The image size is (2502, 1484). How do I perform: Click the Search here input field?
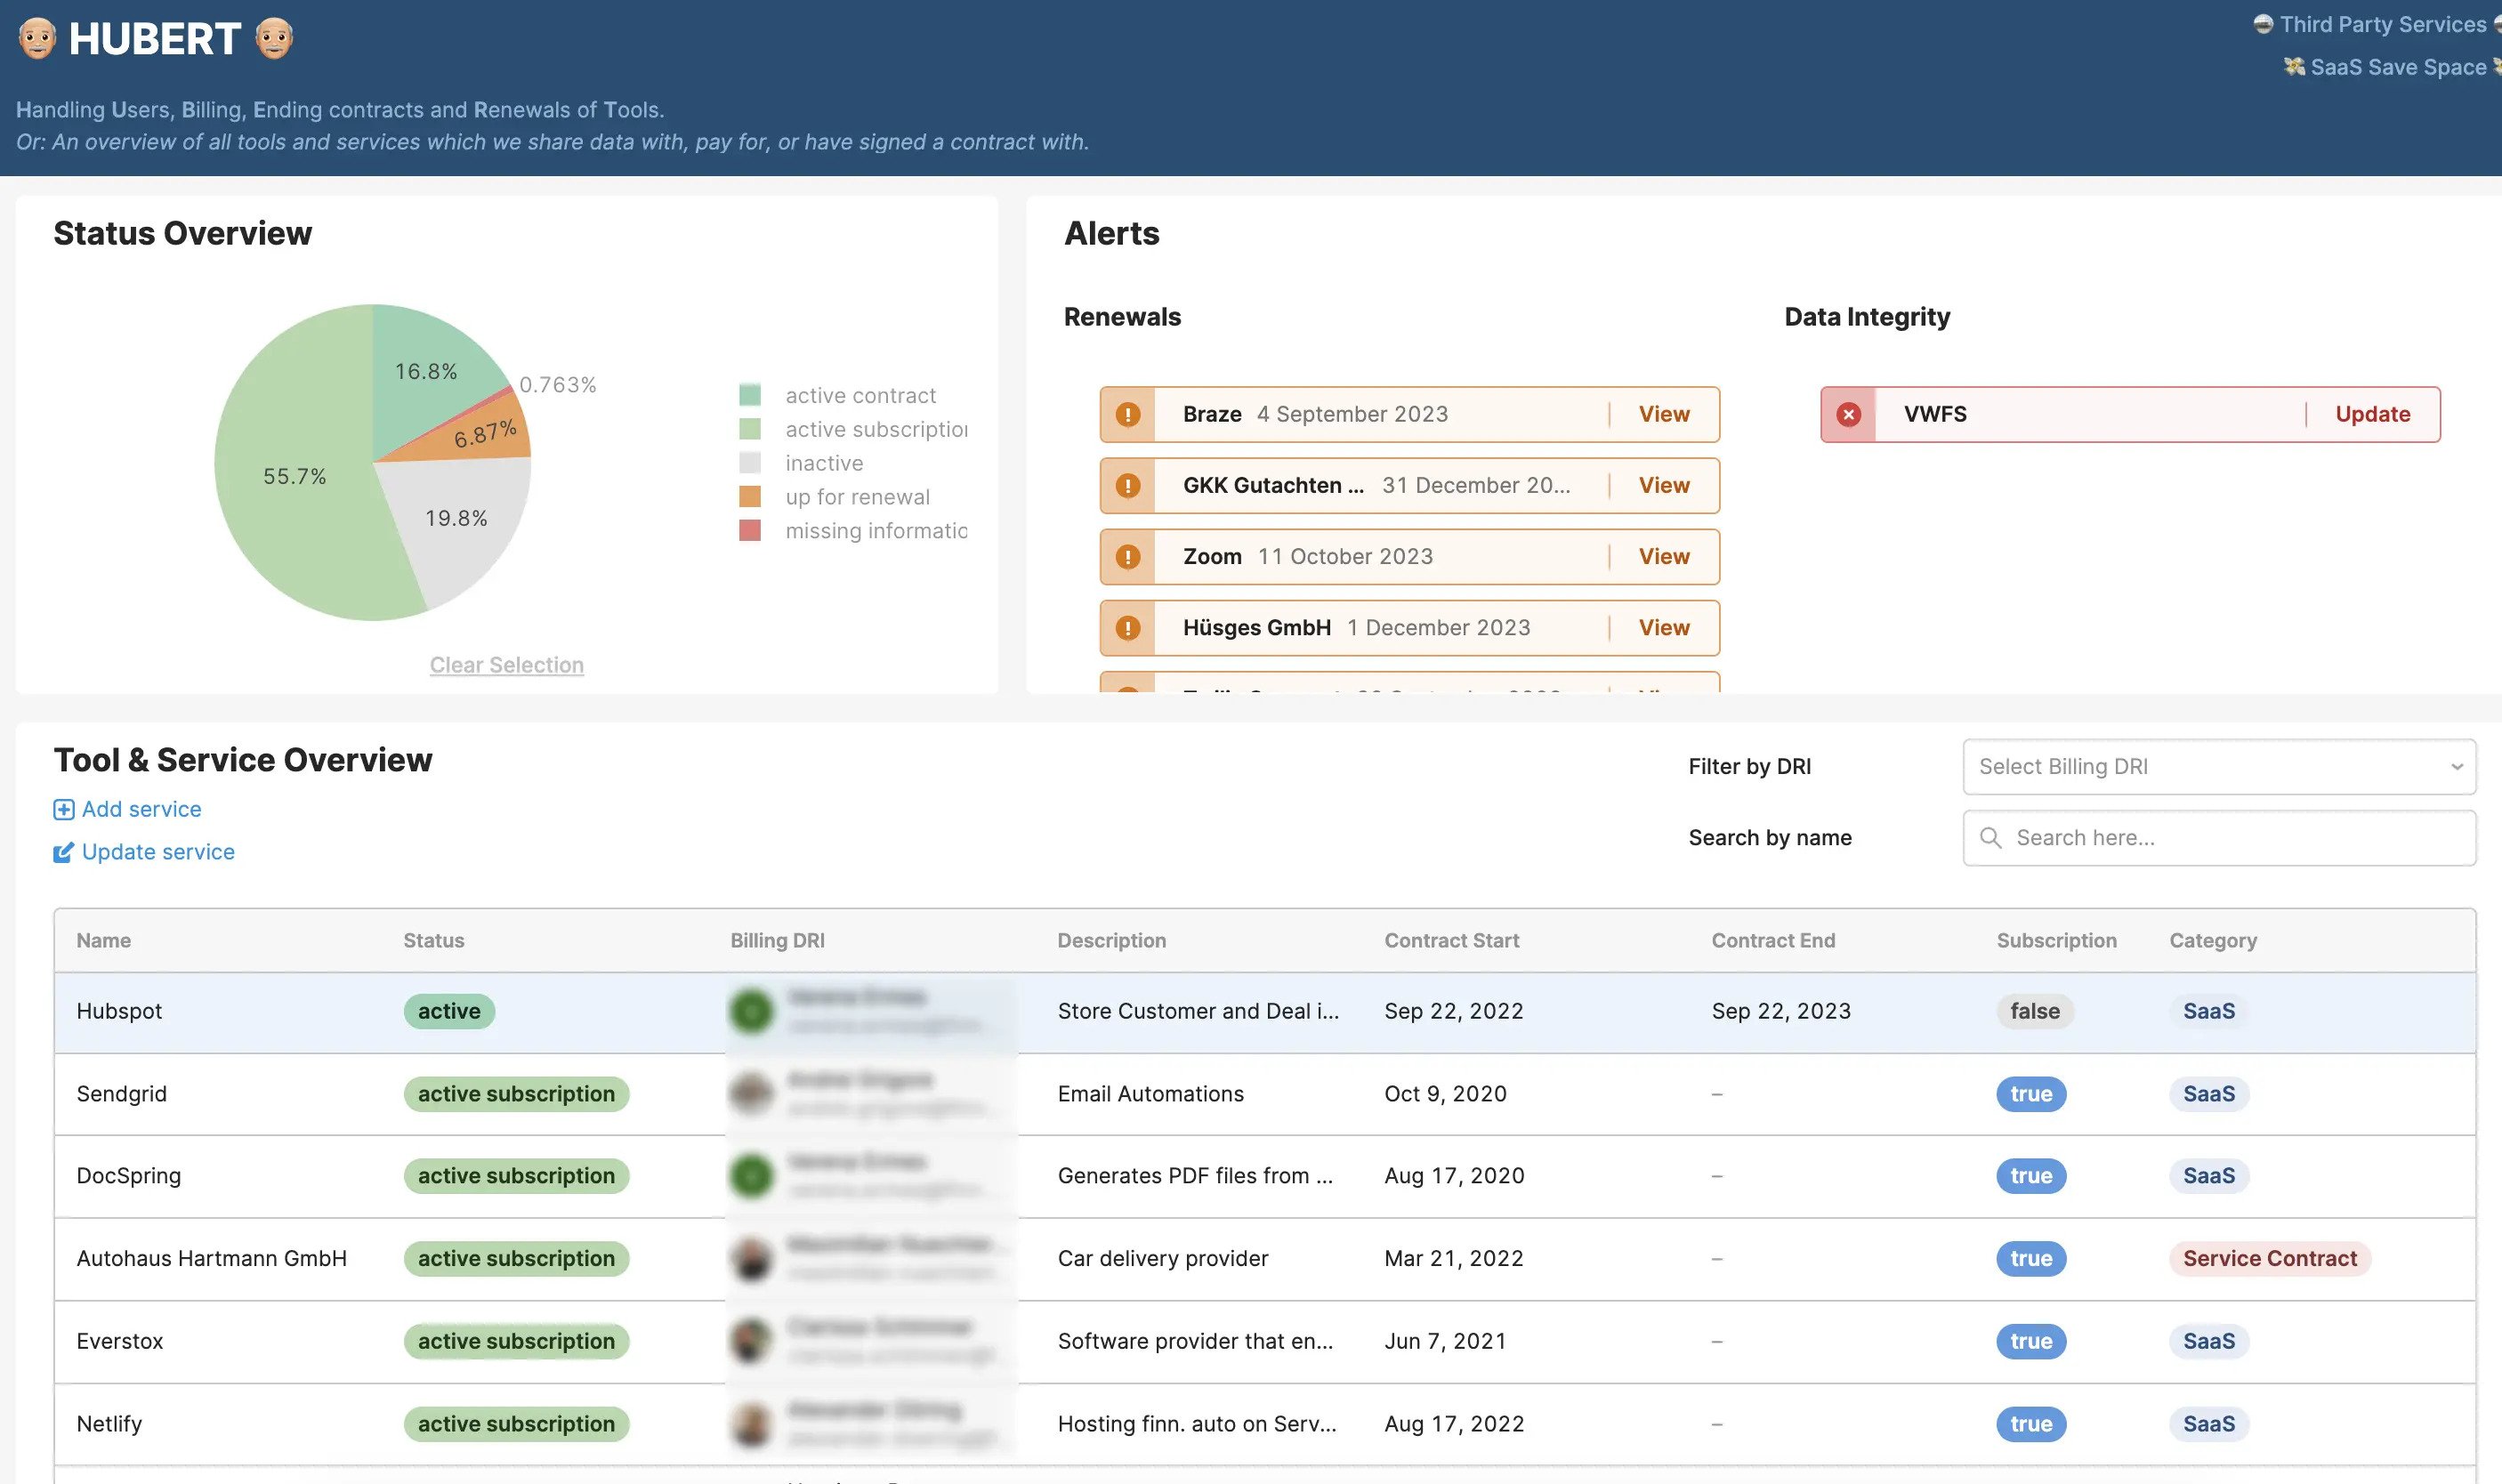pos(2219,838)
